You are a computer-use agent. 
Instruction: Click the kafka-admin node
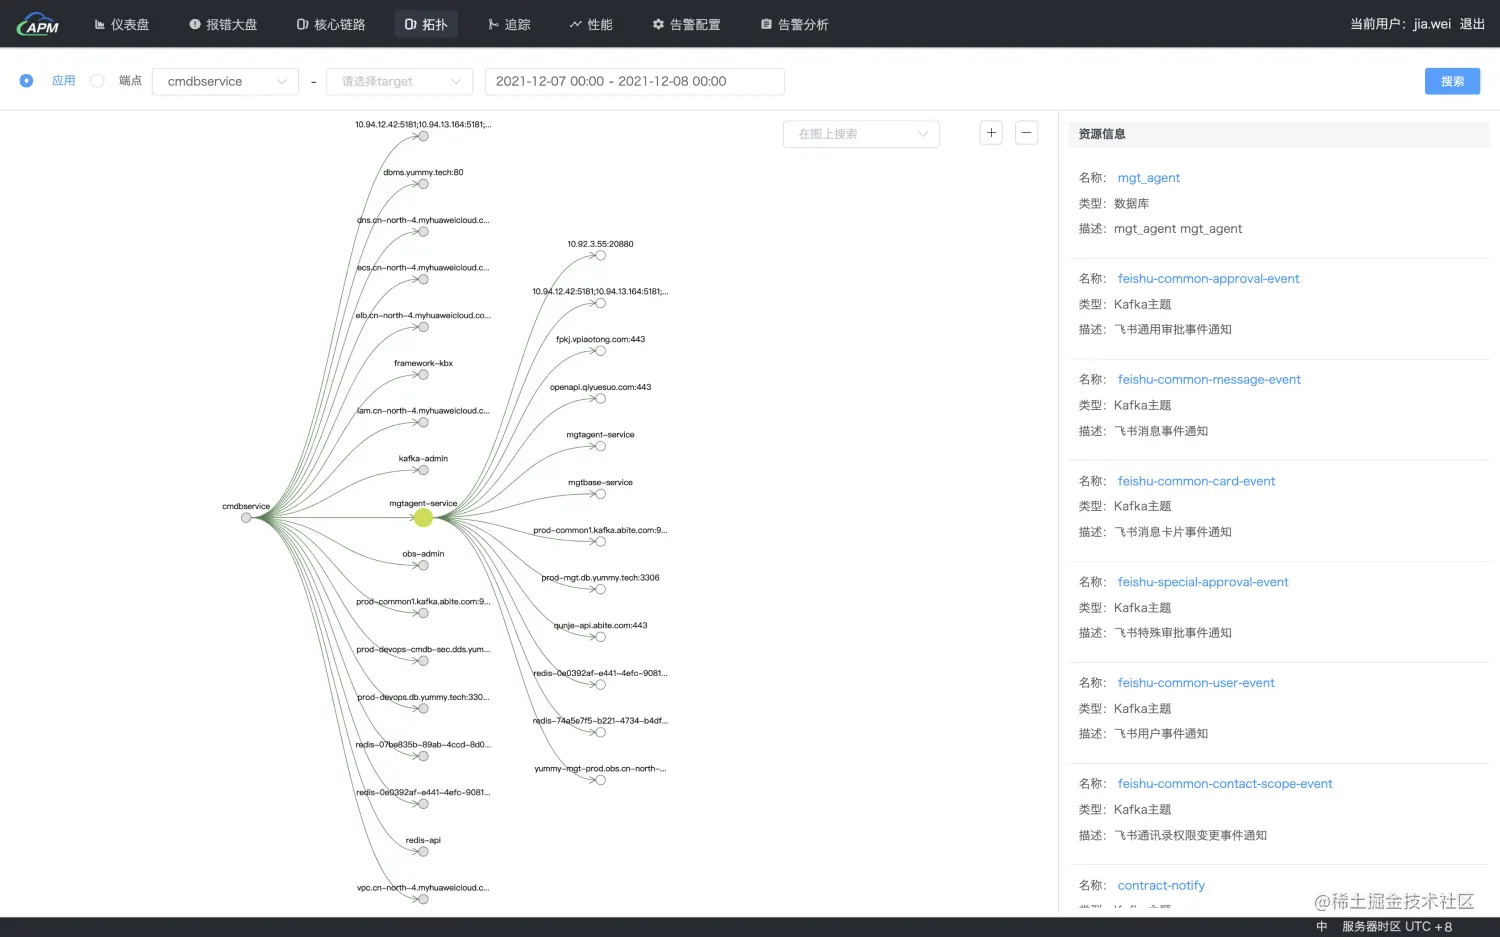[x=423, y=470]
